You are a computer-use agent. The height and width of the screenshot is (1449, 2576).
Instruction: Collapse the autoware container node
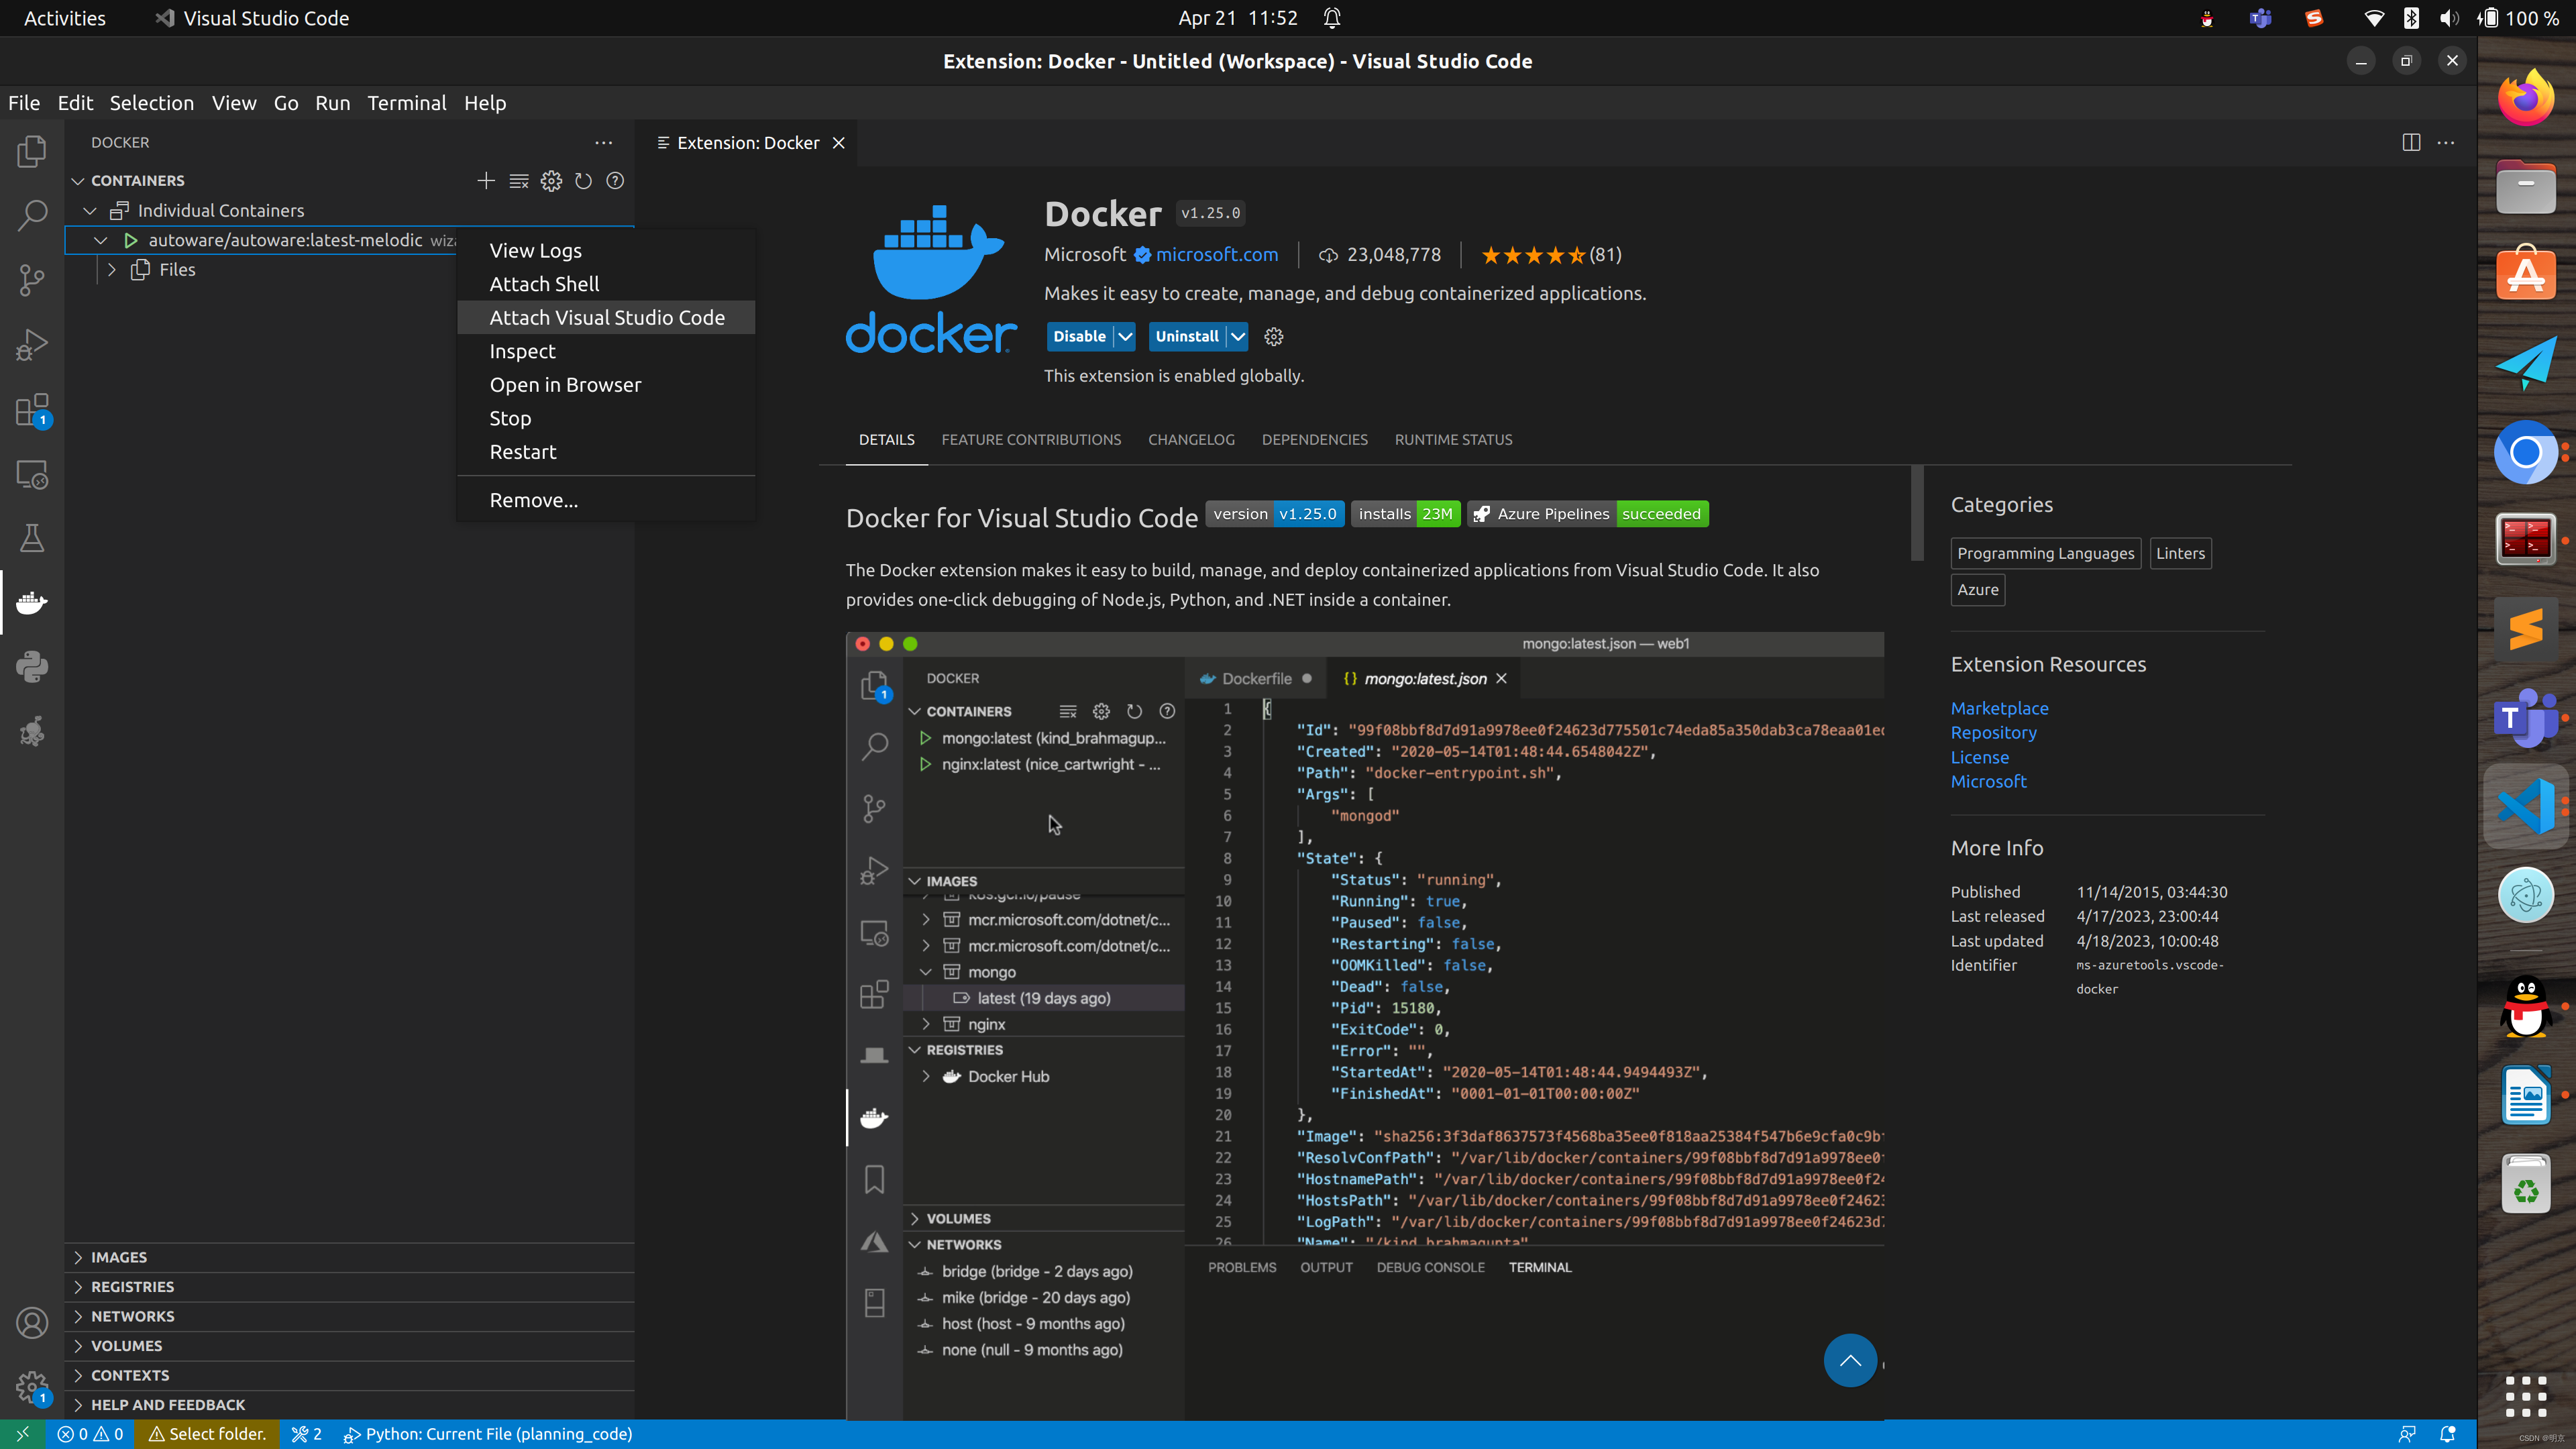tap(101, 241)
